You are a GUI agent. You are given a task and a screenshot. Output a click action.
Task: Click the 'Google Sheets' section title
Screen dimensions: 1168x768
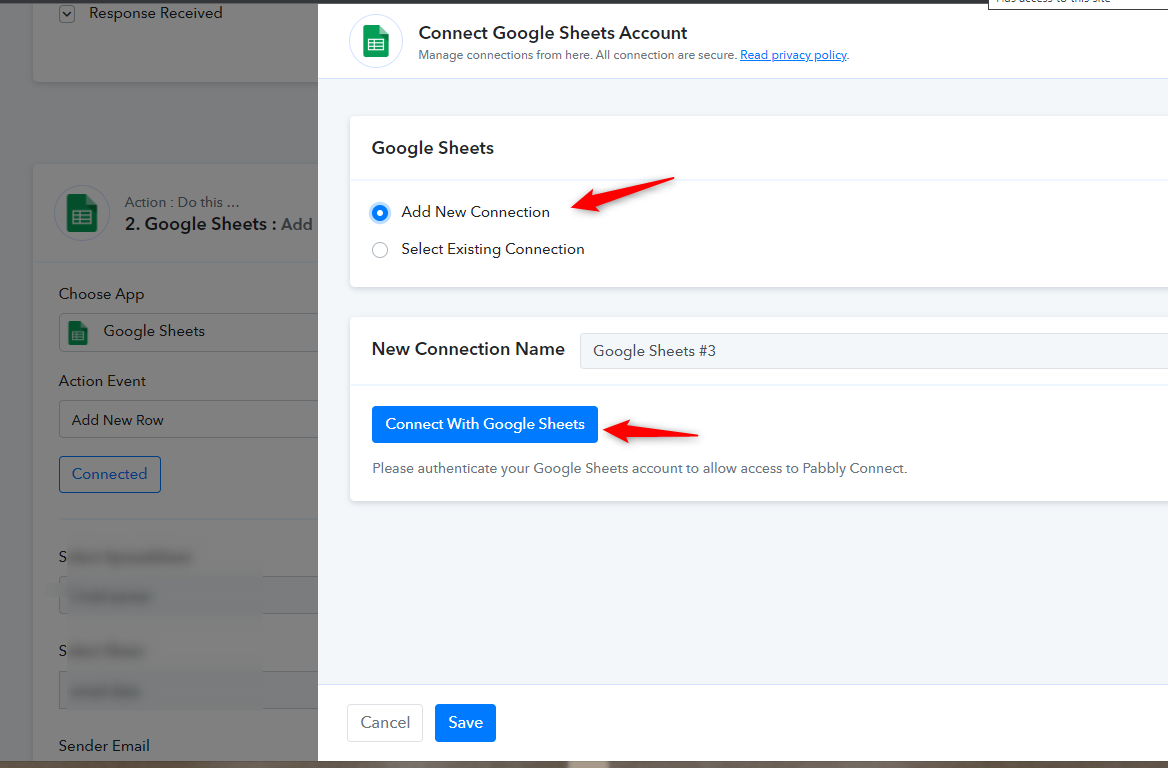(433, 147)
